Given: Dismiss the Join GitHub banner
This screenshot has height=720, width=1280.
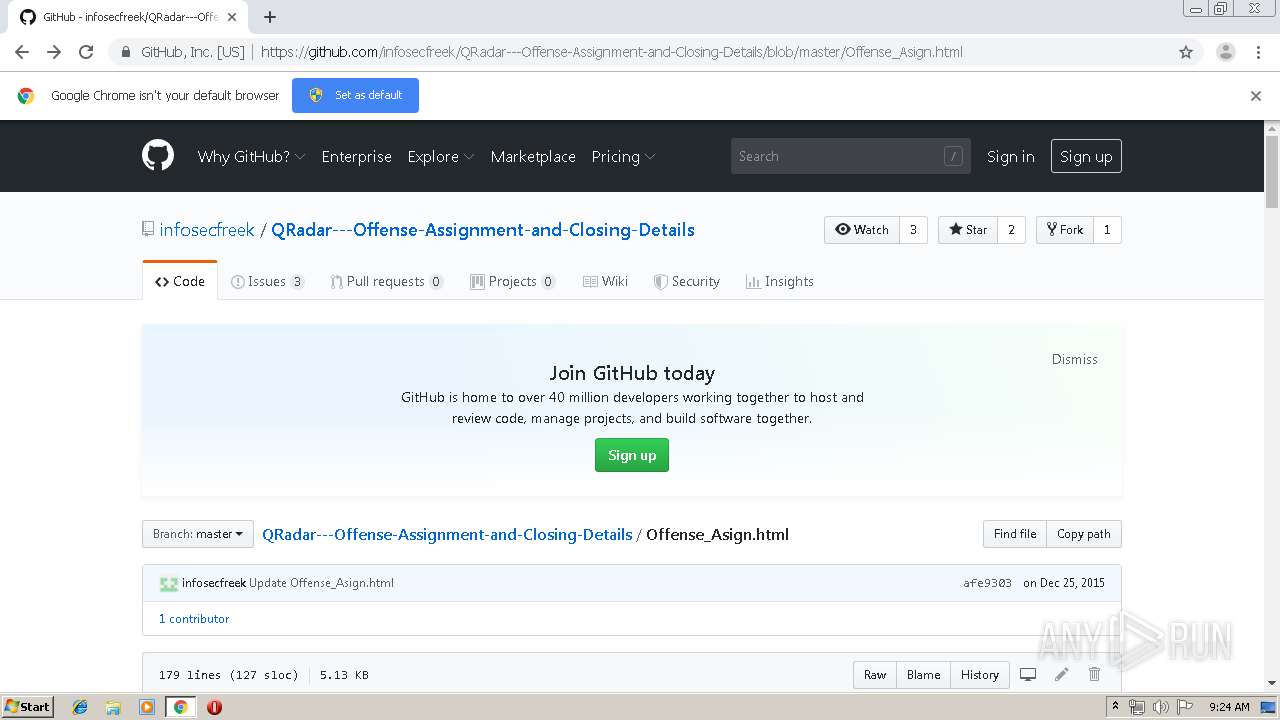Looking at the screenshot, I should [x=1074, y=359].
